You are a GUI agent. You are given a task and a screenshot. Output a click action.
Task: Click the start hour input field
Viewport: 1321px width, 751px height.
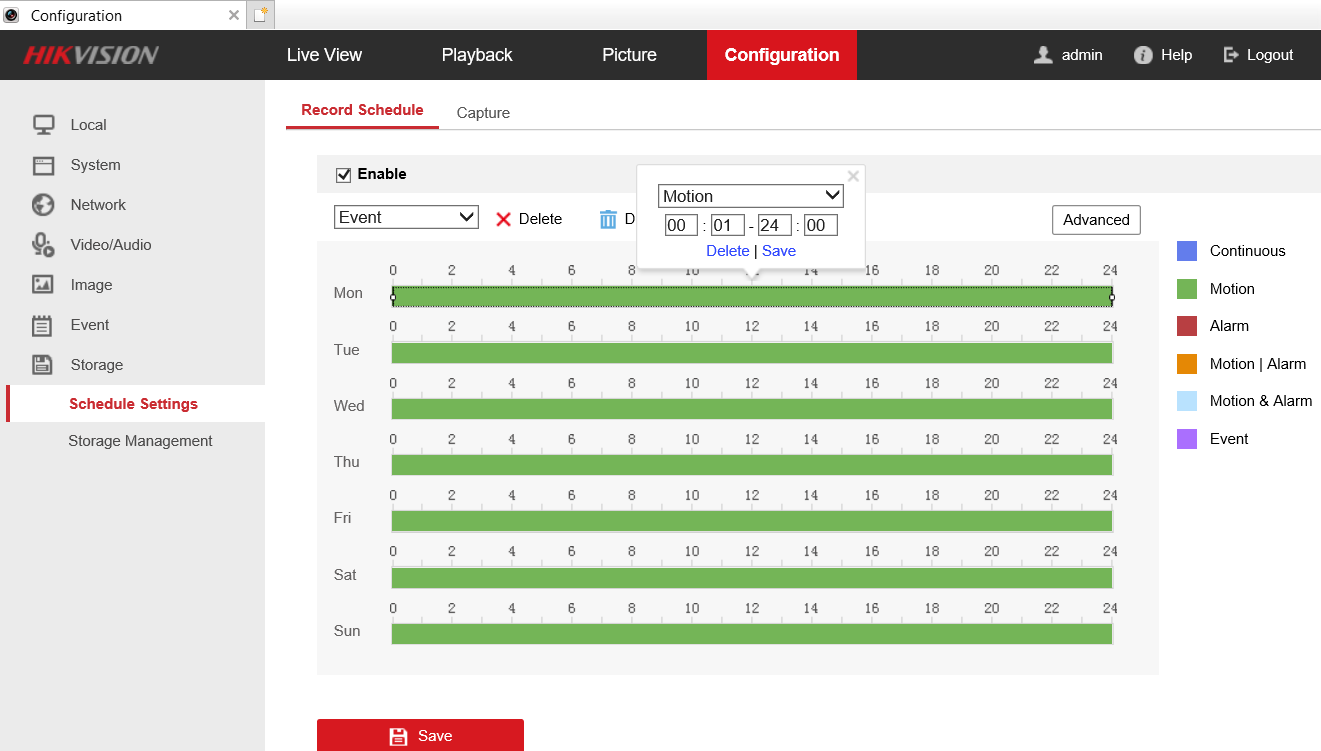(x=681, y=225)
